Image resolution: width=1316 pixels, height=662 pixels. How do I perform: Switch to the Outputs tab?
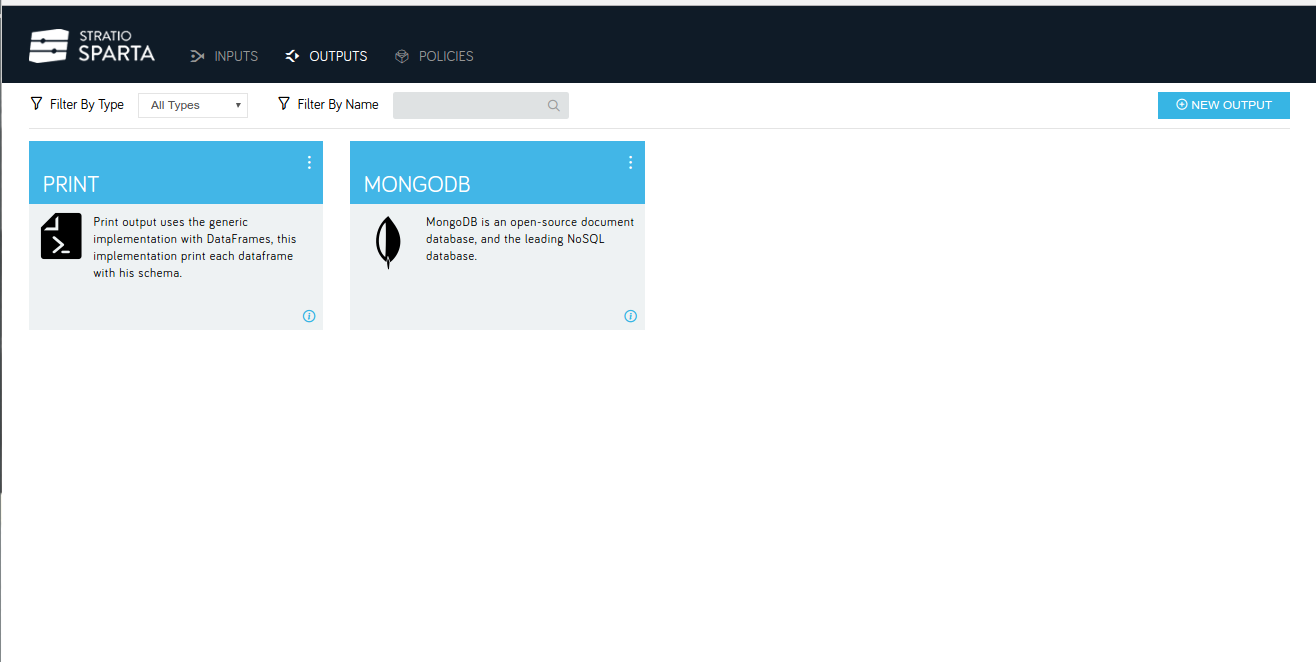[326, 56]
